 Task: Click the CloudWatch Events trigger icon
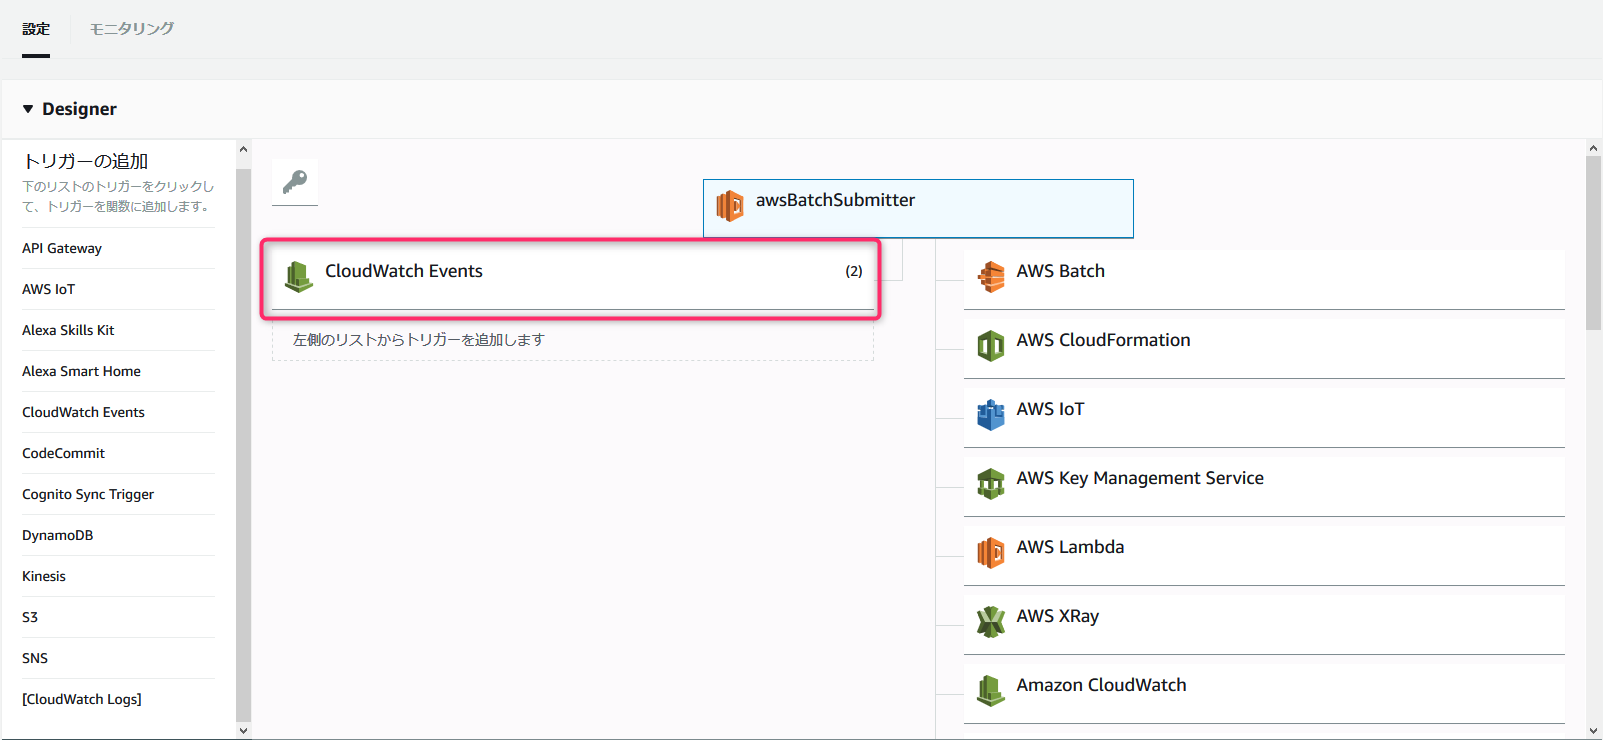(298, 277)
